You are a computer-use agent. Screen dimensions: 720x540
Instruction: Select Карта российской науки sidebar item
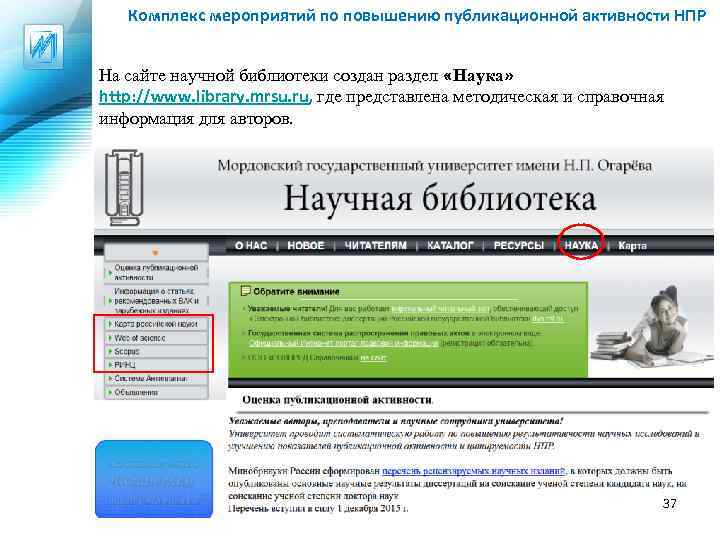pyautogui.click(x=156, y=324)
